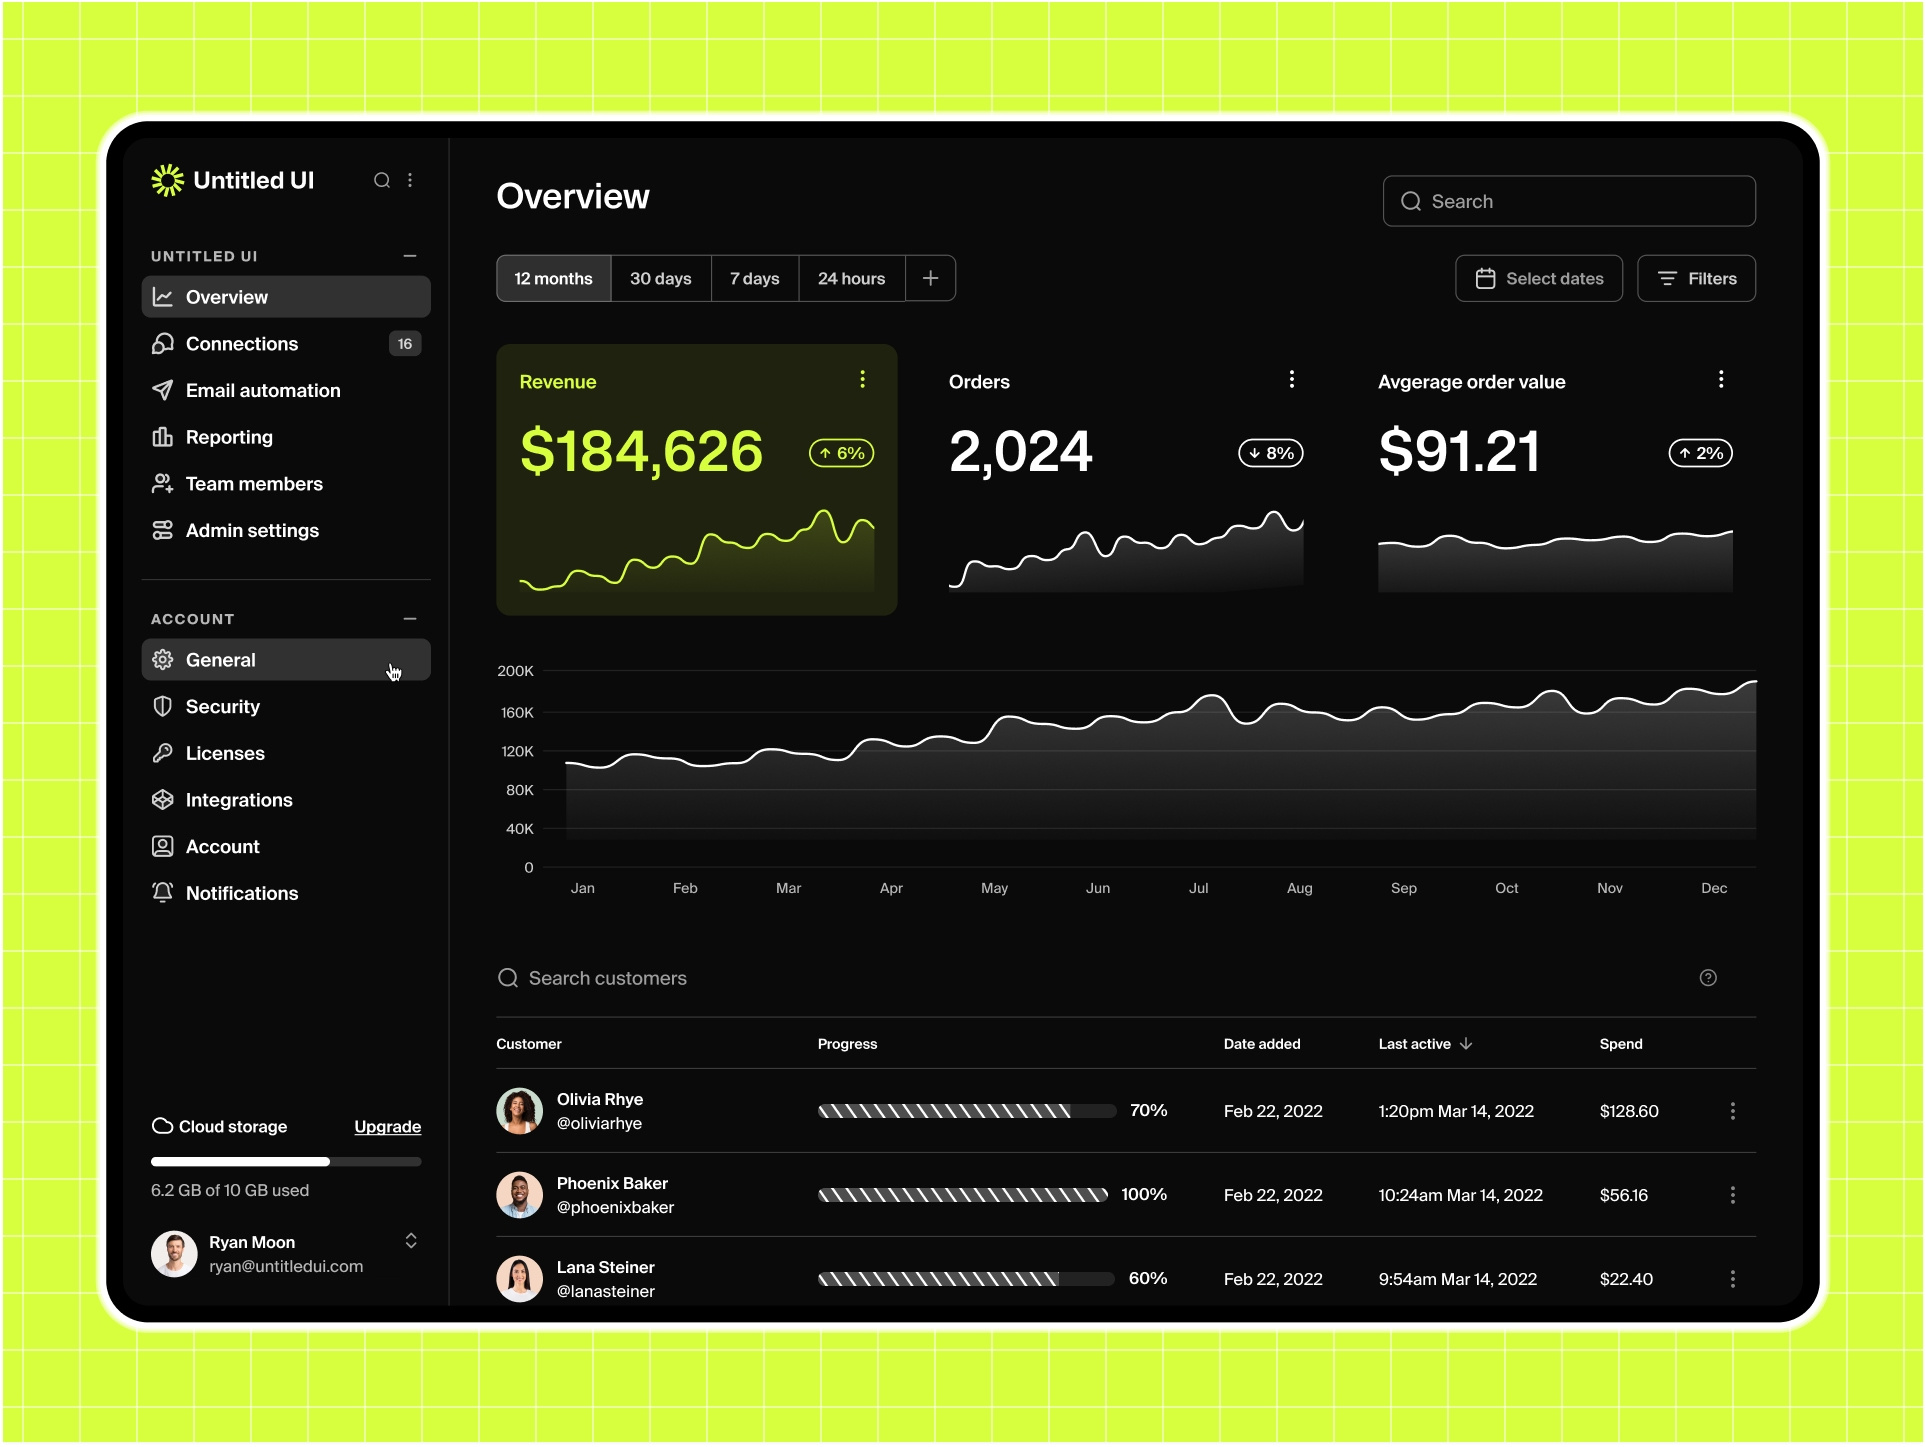Open the search icon in the sidebar header
Image resolution: width=1926 pixels, height=1447 pixels.
coord(382,180)
